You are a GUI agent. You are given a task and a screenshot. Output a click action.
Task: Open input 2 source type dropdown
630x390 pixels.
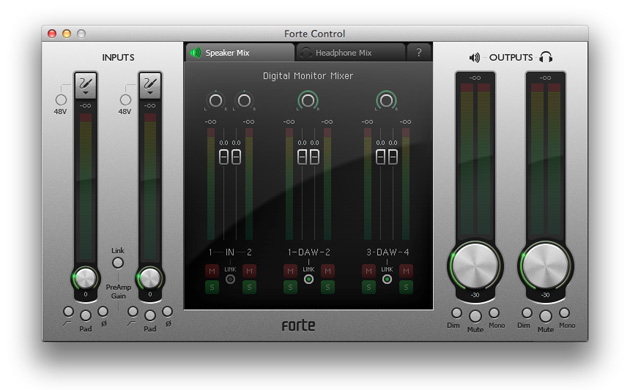(x=150, y=86)
